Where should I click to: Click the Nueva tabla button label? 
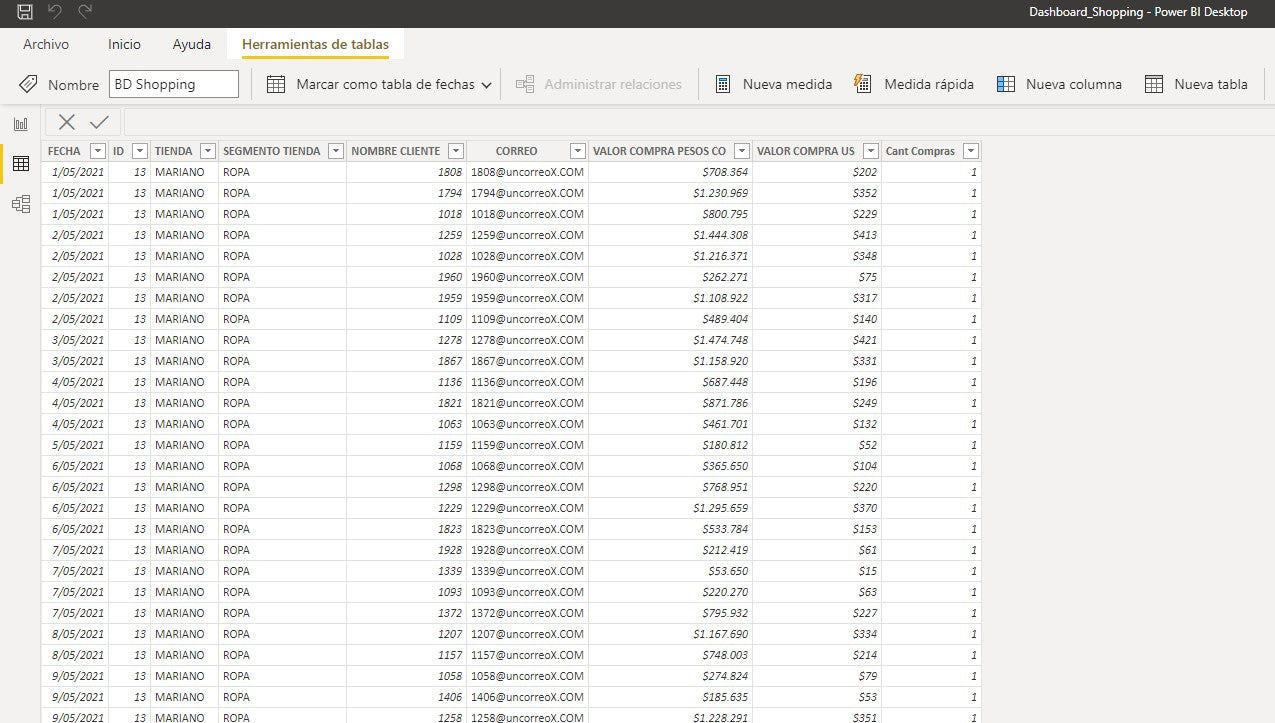coord(1211,84)
